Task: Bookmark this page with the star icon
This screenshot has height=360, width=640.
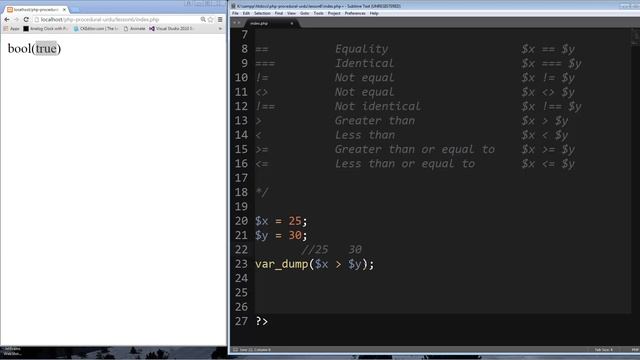Action: click(x=211, y=19)
